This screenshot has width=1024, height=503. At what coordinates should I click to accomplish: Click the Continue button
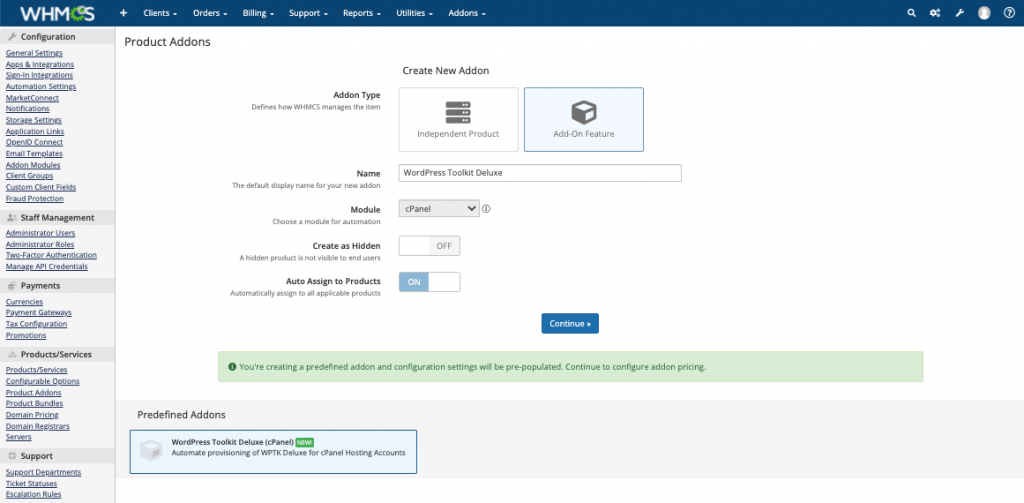[x=570, y=323]
